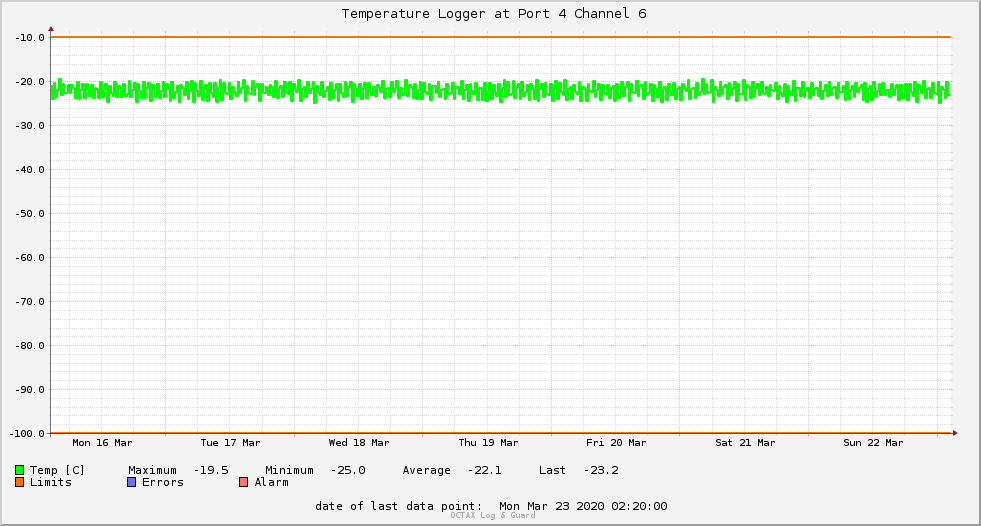Click the 'Sun 22 Mar' x-axis label
The height and width of the screenshot is (526, 981).
point(873,443)
